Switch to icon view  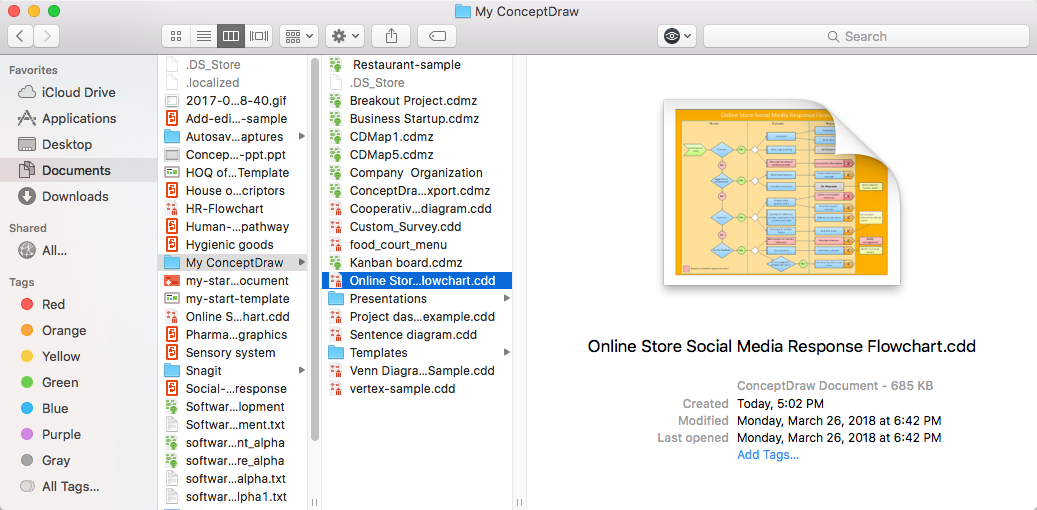click(176, 36)
